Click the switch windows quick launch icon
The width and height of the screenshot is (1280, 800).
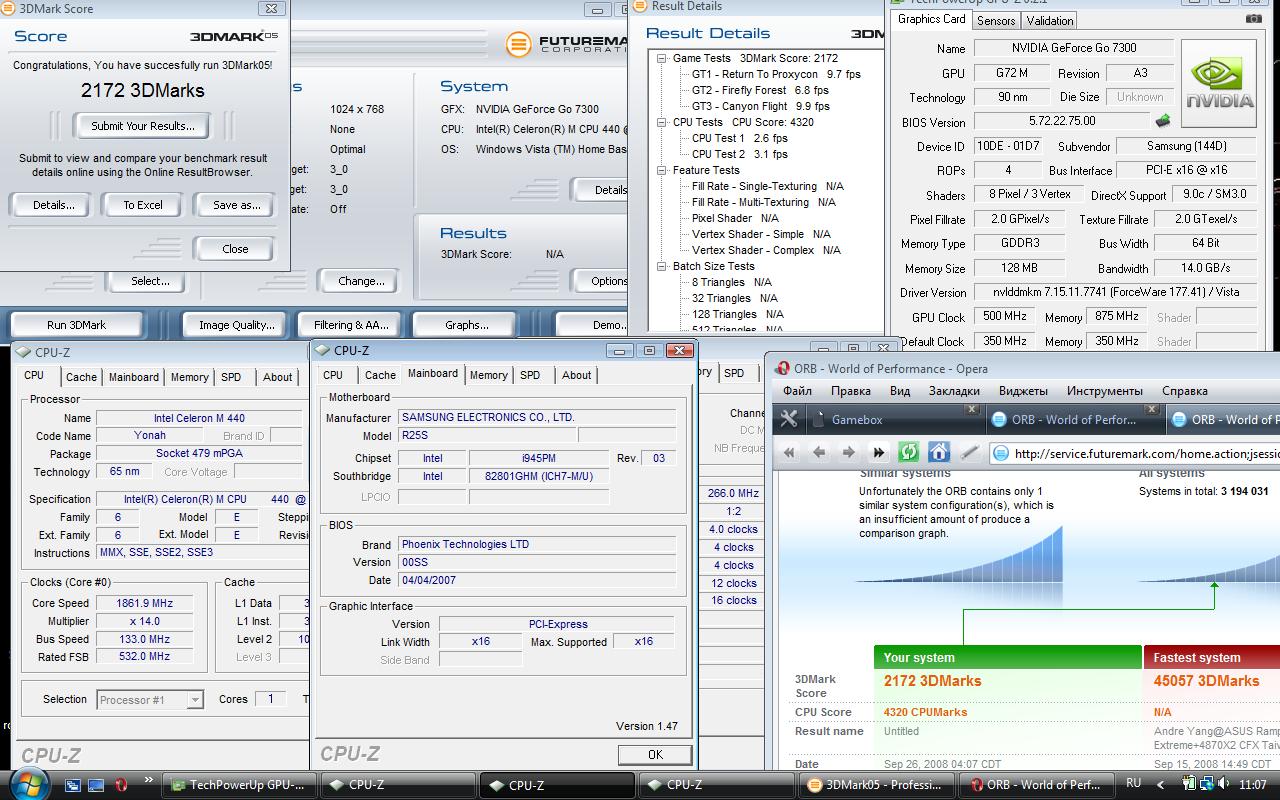[73, 786]
